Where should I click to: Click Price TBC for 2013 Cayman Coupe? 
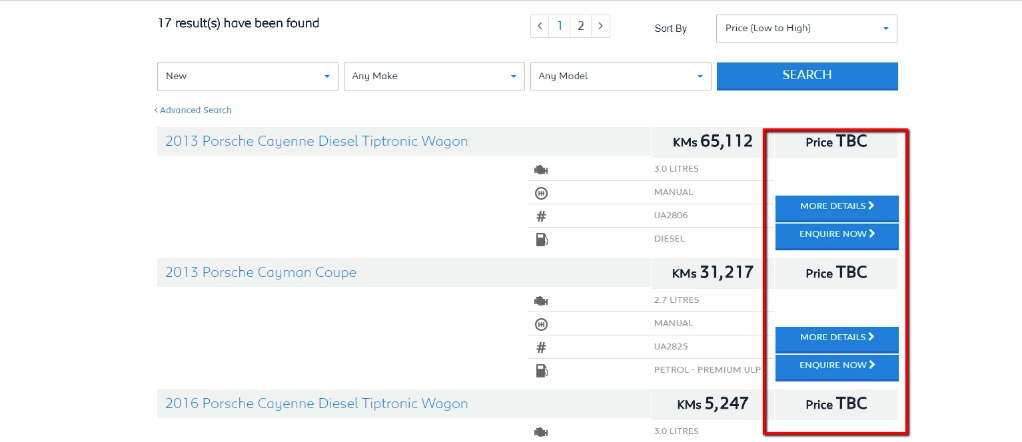tap(836, 273)
